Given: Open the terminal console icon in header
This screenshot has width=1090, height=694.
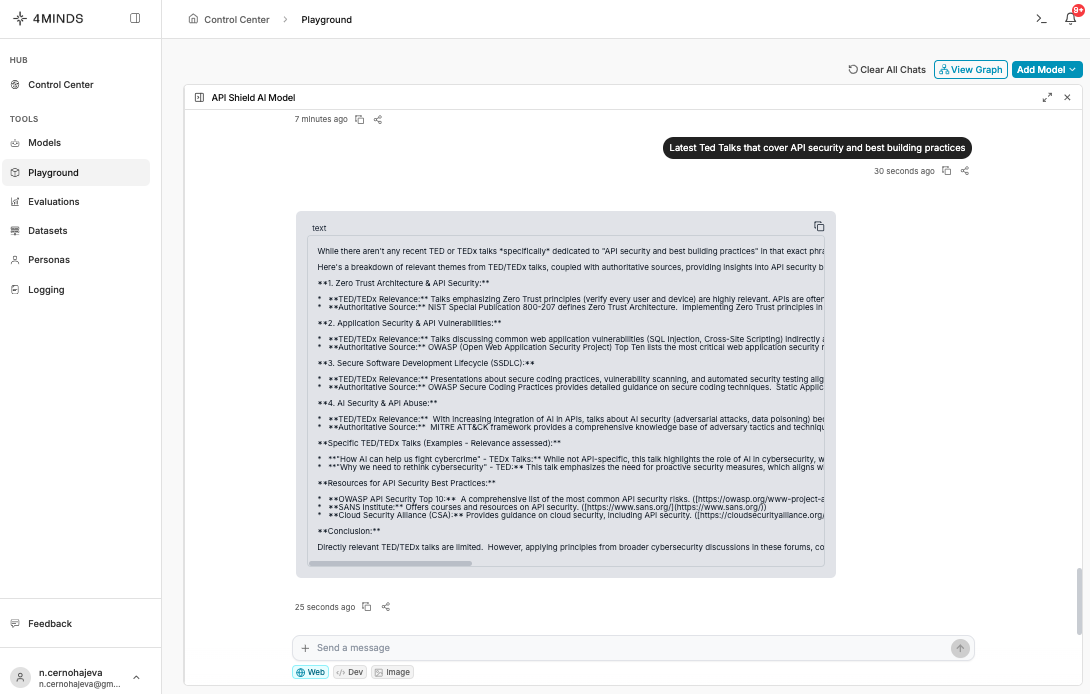Looking at the screenshot, I should point(1041,19).
